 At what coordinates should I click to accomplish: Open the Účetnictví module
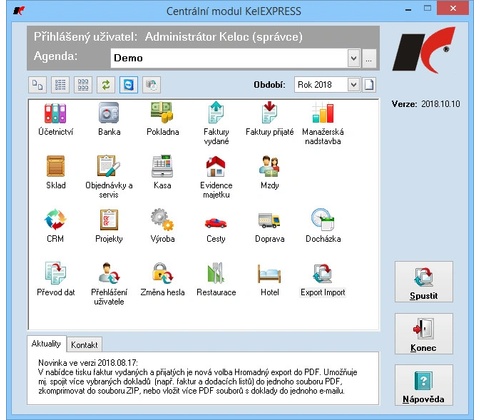click(x=55, y=119)
